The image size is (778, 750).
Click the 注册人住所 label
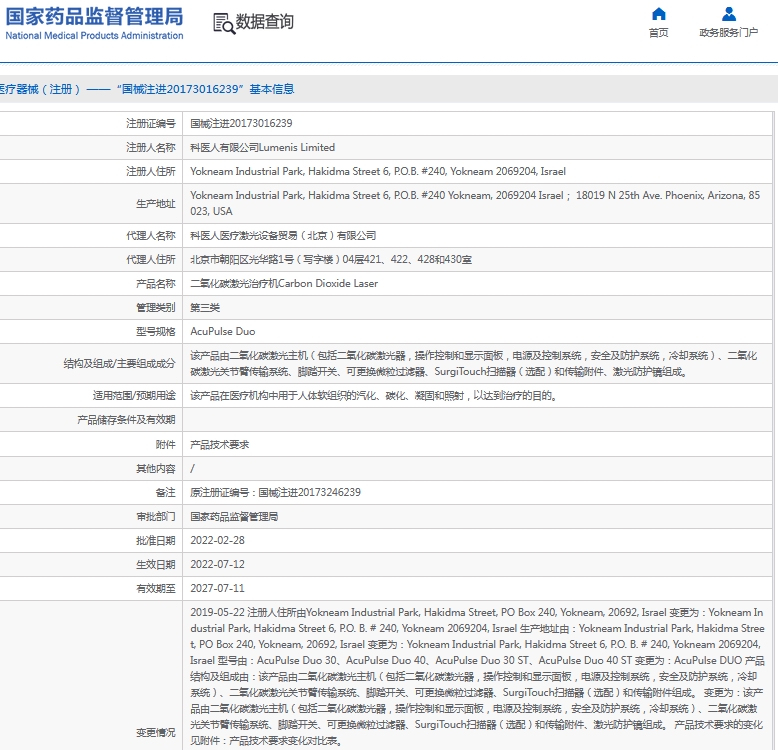[151, 171]
